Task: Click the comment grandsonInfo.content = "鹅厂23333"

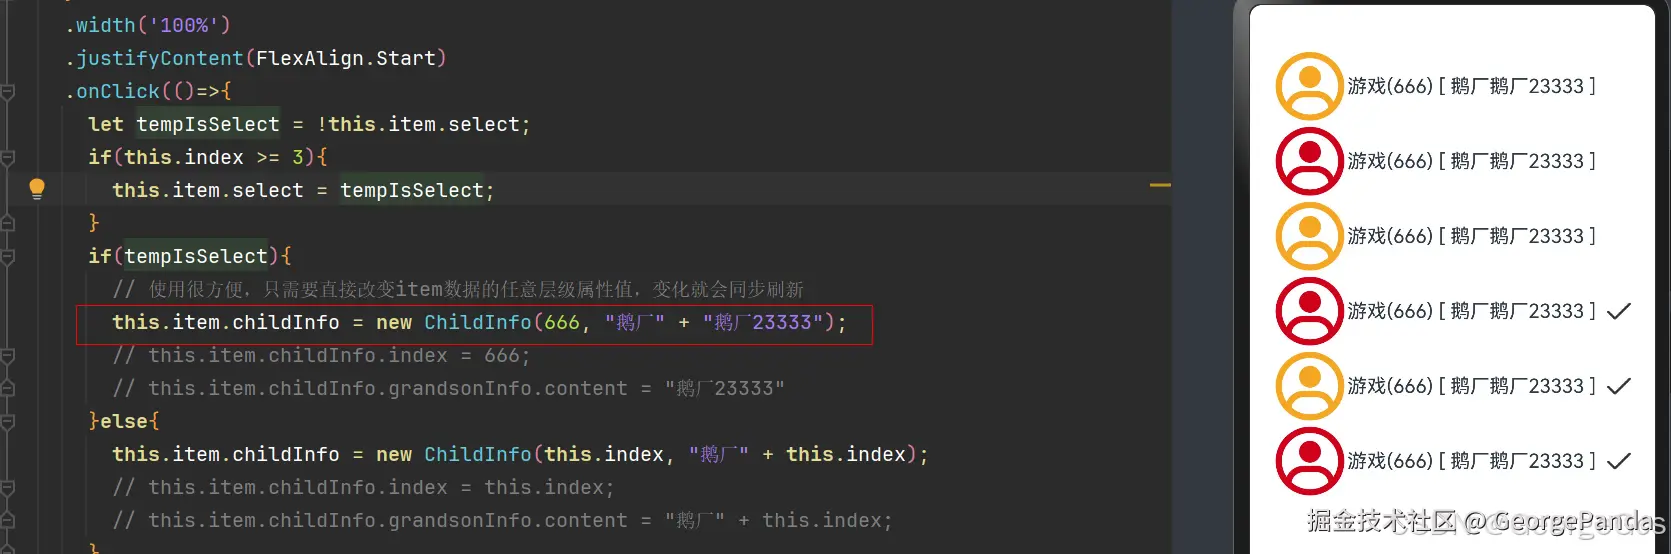Action: [x=448, y=388]
